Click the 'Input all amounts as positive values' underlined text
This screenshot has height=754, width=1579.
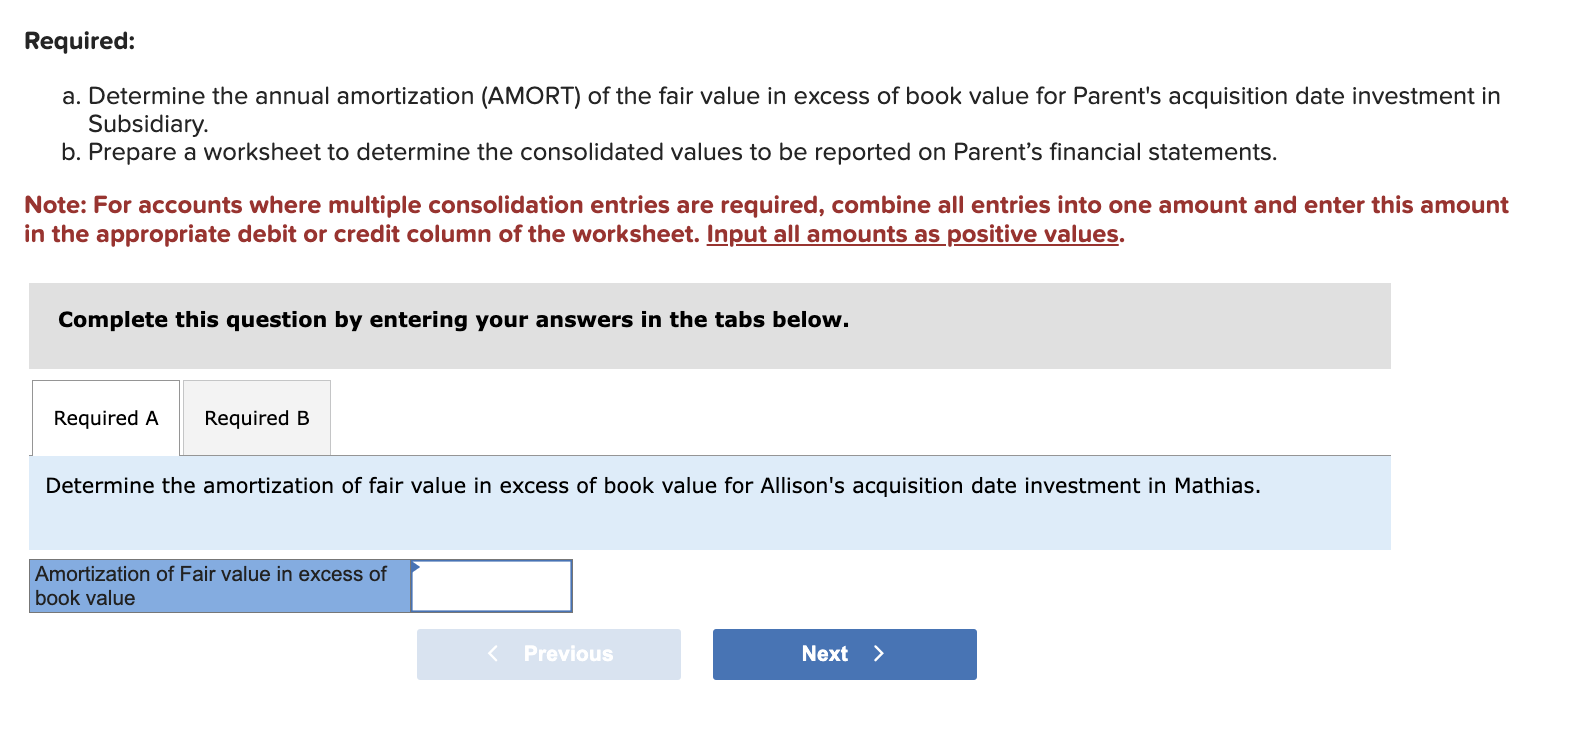tap(911, 234)
